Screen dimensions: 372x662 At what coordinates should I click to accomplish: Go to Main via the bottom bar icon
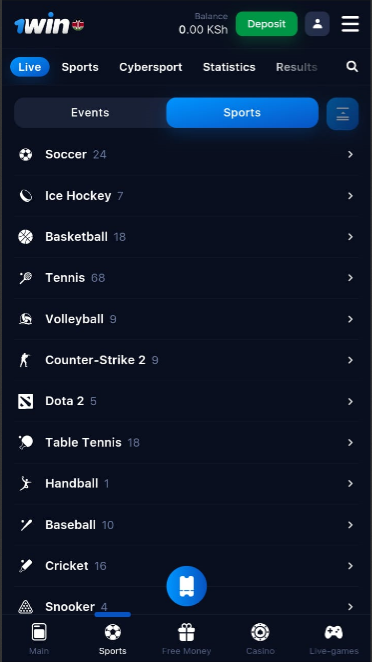[x=39, y=632]
